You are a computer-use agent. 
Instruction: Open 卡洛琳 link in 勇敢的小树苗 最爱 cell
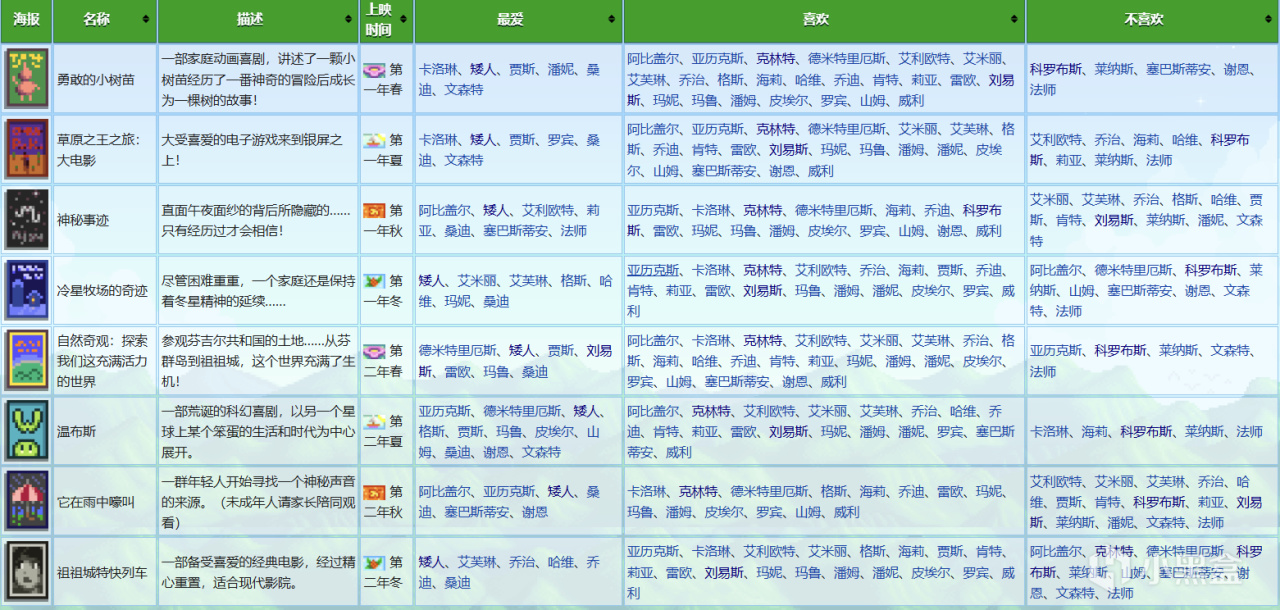pos(437,70)
